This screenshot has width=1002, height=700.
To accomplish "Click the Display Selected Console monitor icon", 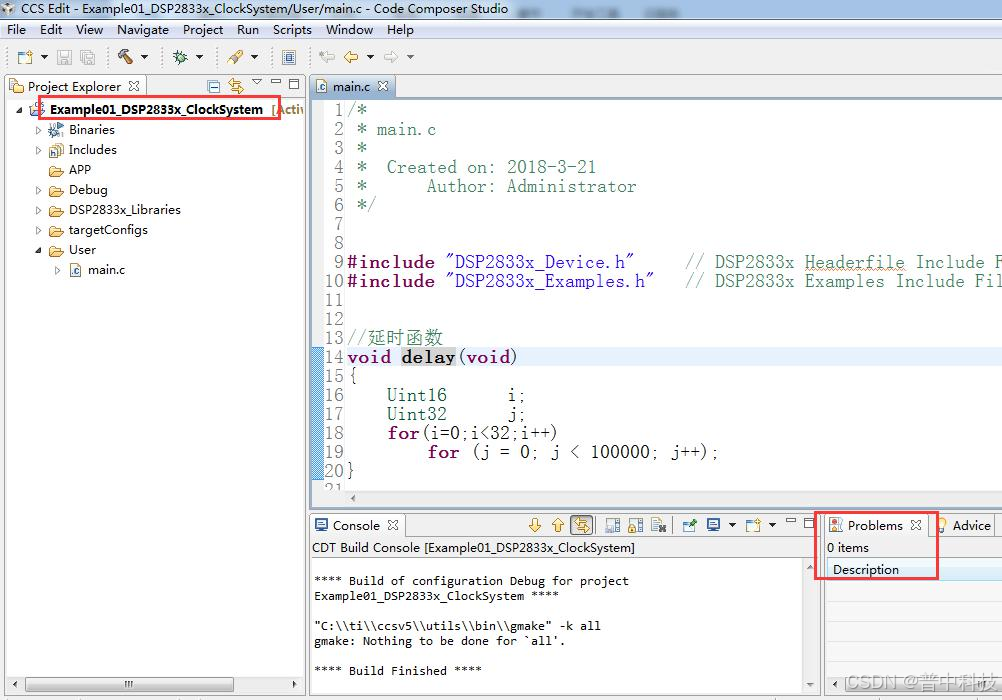I will (713, 525).
